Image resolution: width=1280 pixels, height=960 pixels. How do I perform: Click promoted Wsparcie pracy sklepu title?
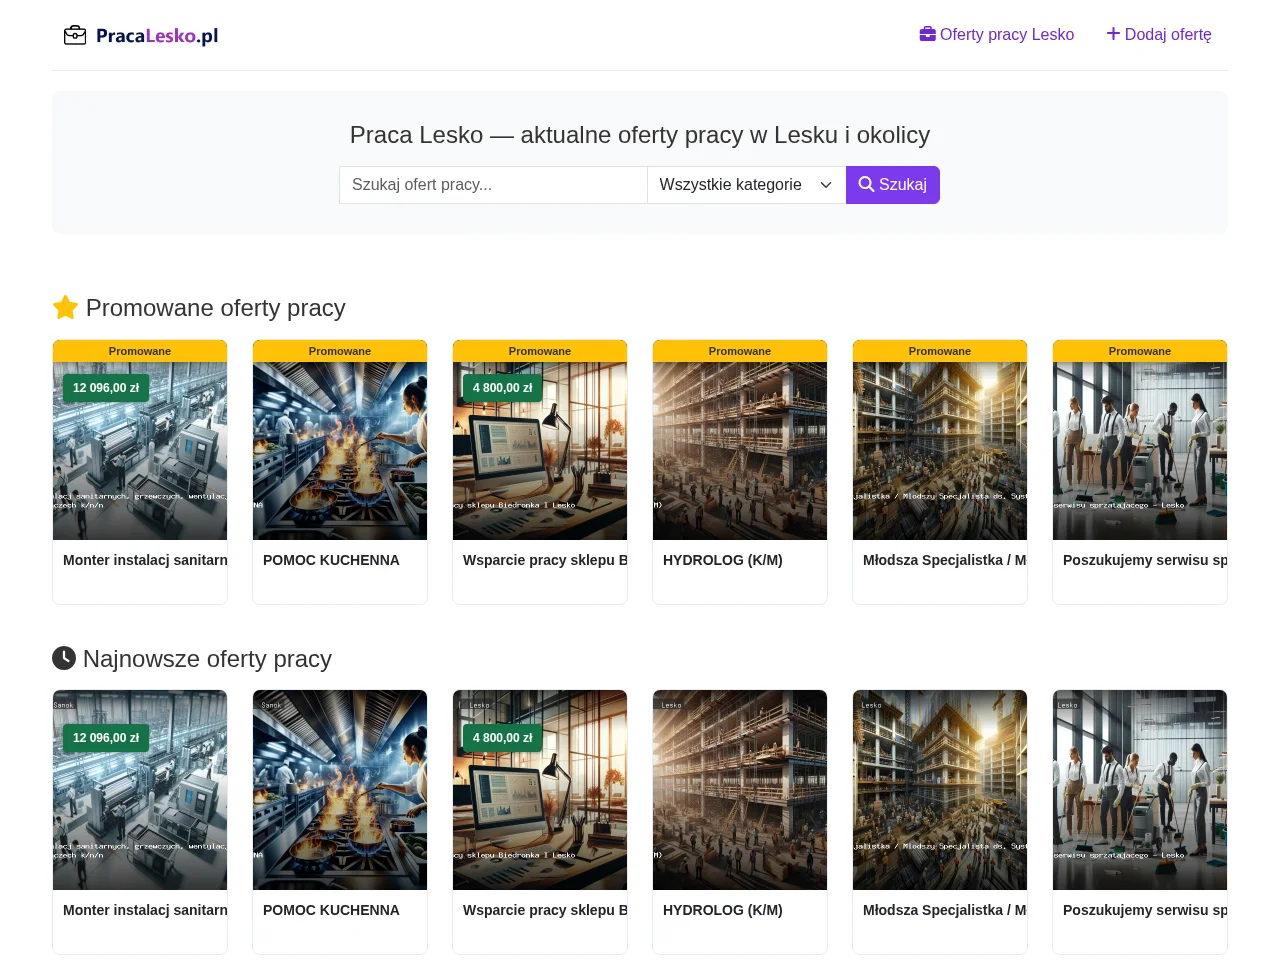click(x=545, y=560)
